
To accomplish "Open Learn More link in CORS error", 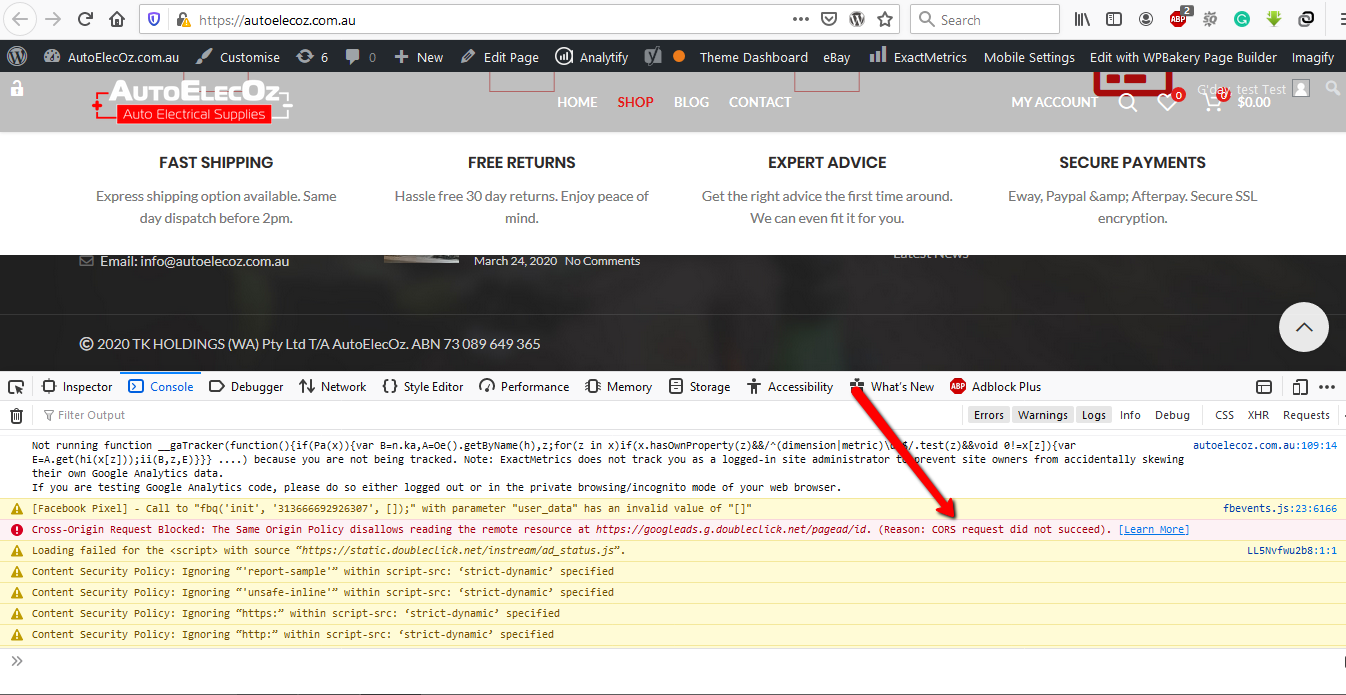I will click(1154, 530).
